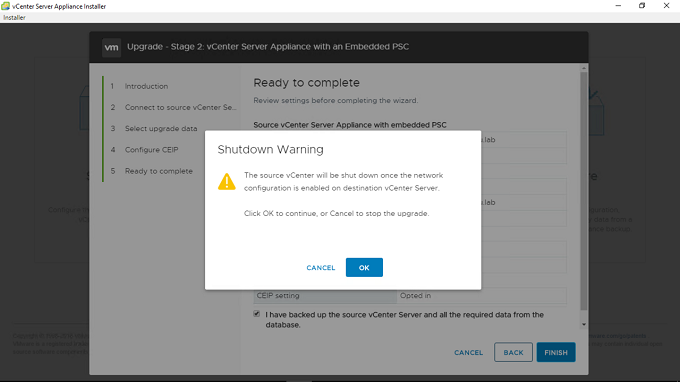The width and height of the screenshot is (680, 382).
Task: Select the Configure CEIP step
Action: click(x=151, y=150)
